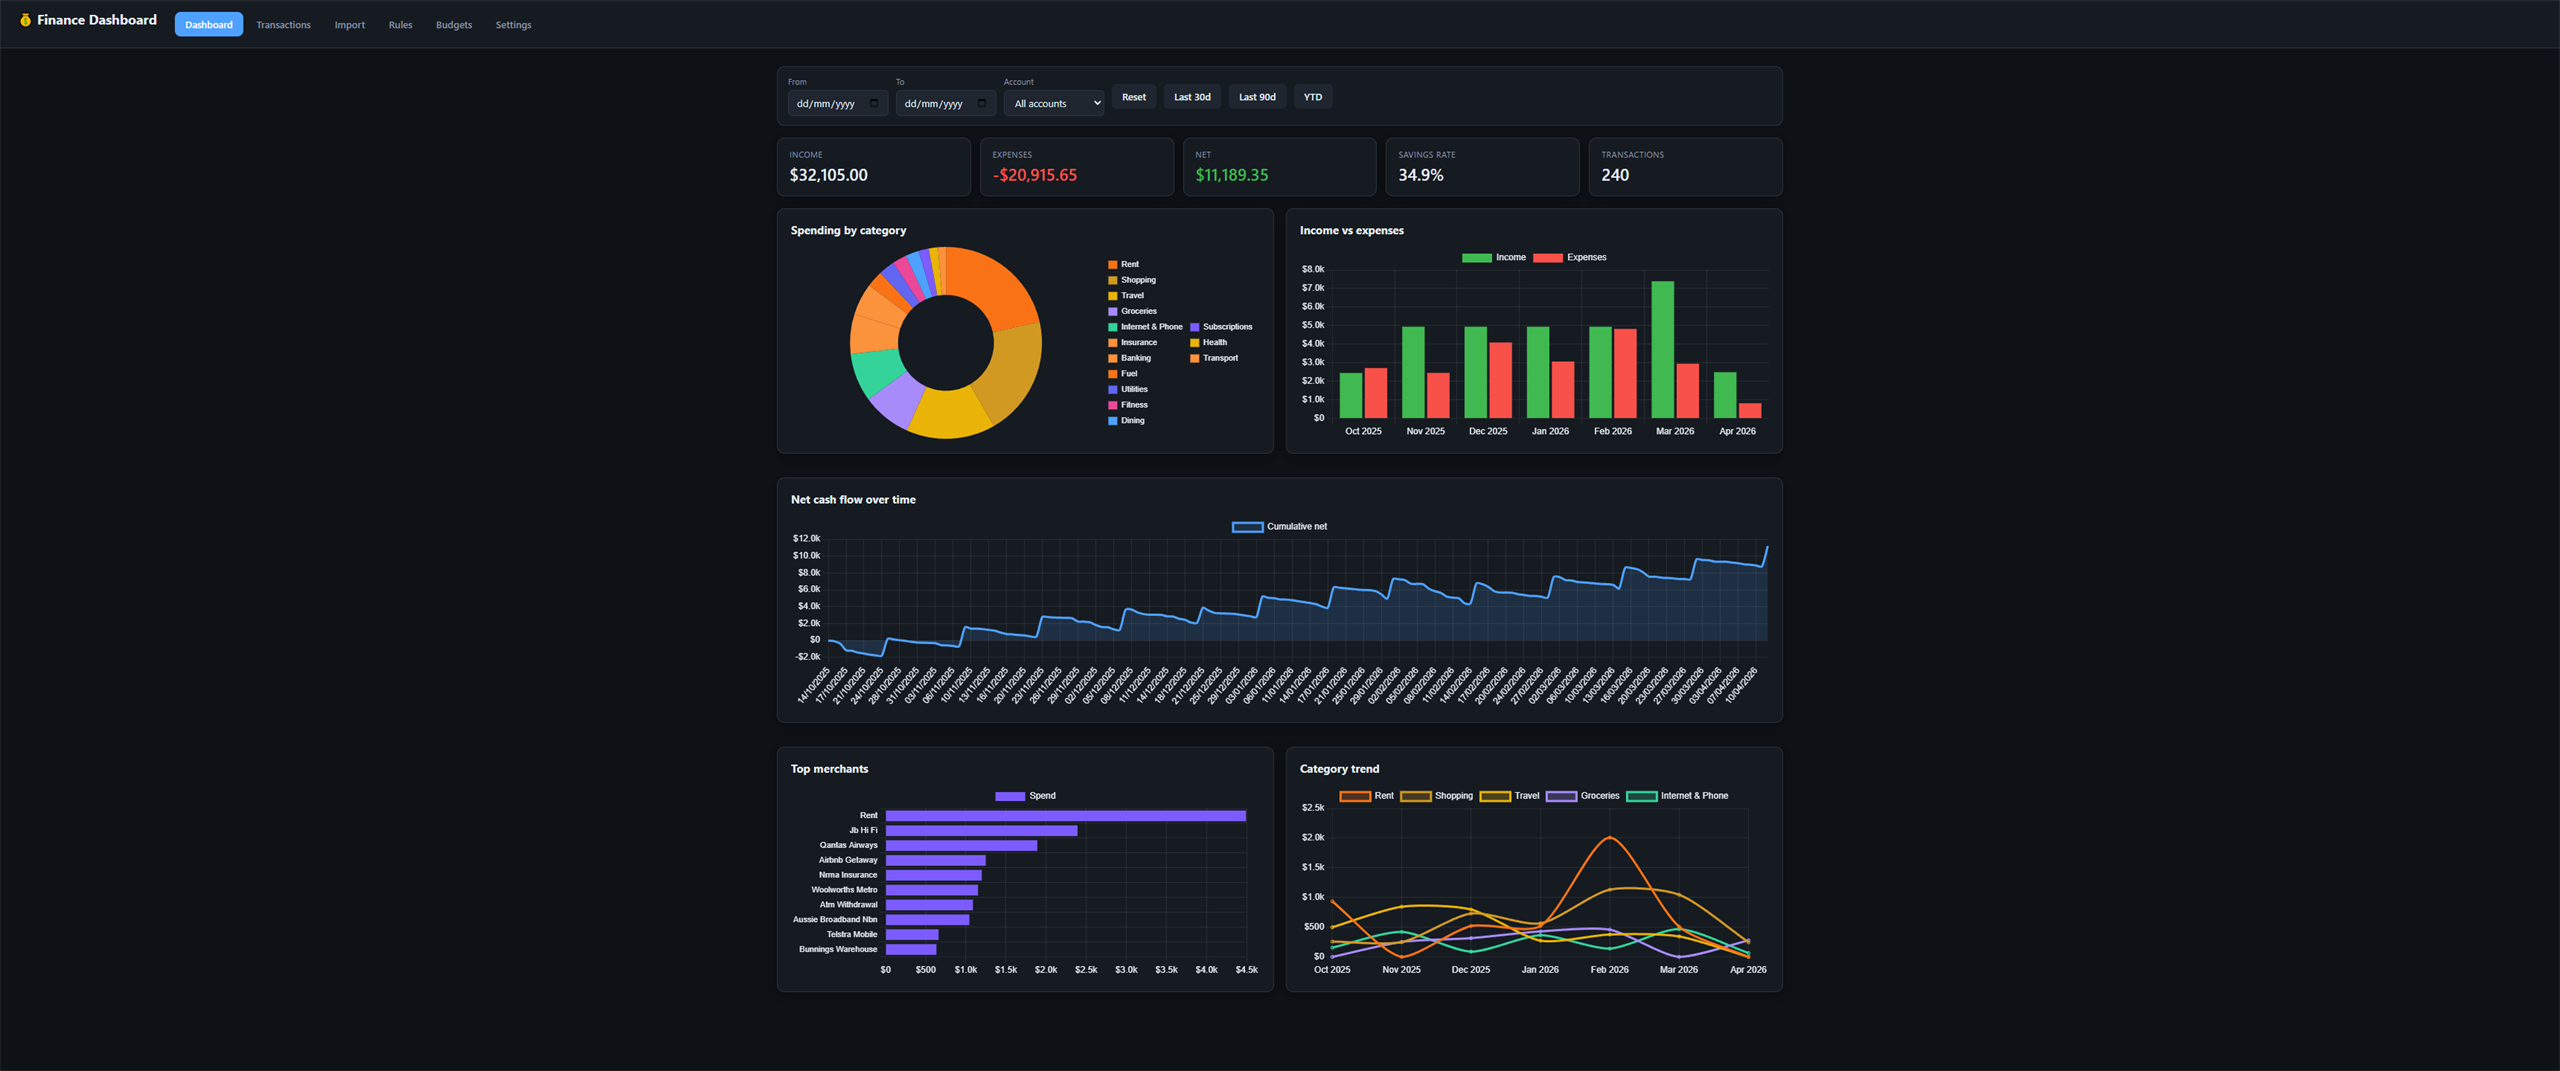The height and width of the screenshot is (1071, 2560).
Task: Toggle the Fitness legend item
Action: pyautogui.click(x=1128, y=405)
